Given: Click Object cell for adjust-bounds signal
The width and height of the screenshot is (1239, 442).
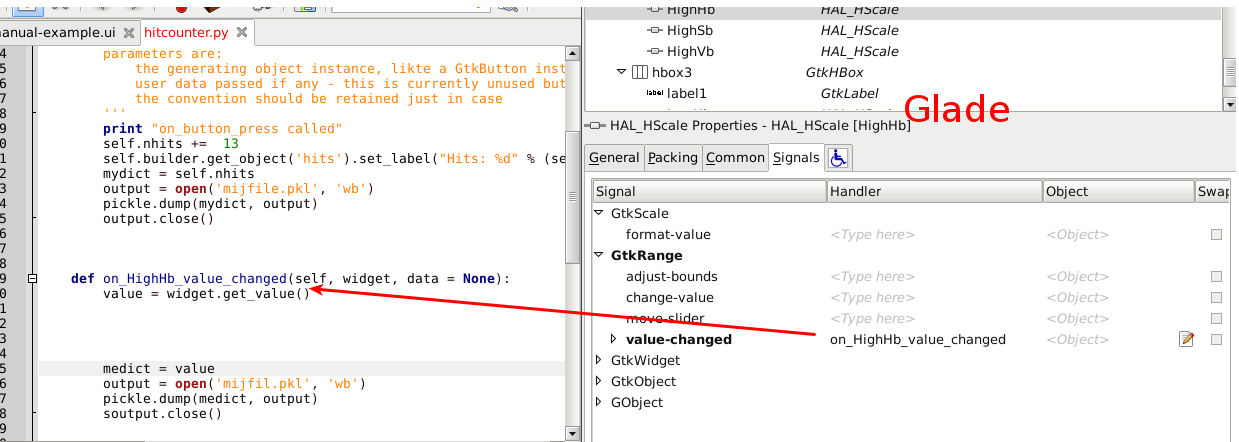Looking at the screenshot, I should [1117, 276].
